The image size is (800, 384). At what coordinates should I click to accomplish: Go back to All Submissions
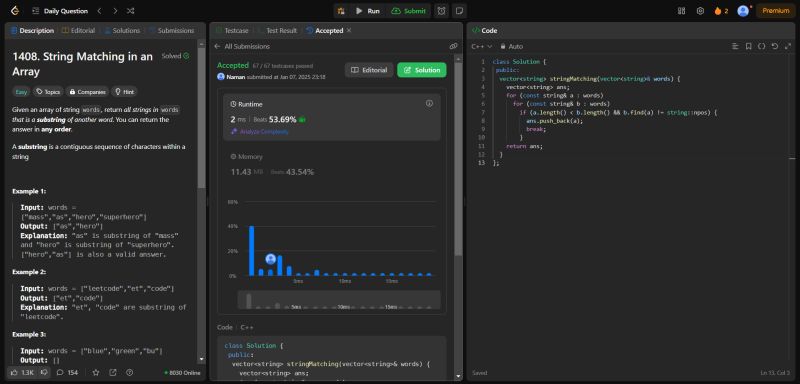coord(242,46)
